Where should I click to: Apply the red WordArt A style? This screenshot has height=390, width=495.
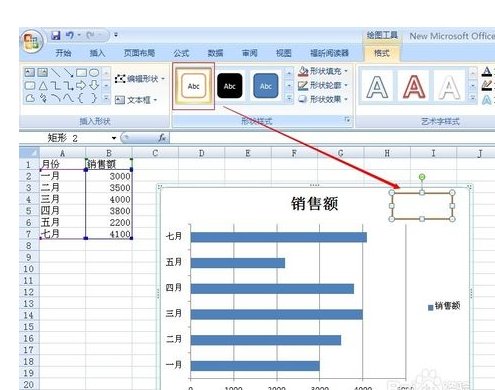[x=414, y=86]
